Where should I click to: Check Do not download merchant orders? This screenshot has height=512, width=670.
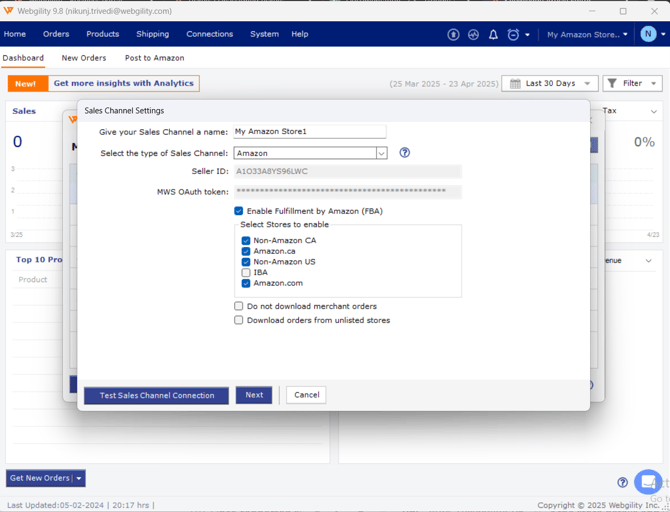[x=239, y=306]
